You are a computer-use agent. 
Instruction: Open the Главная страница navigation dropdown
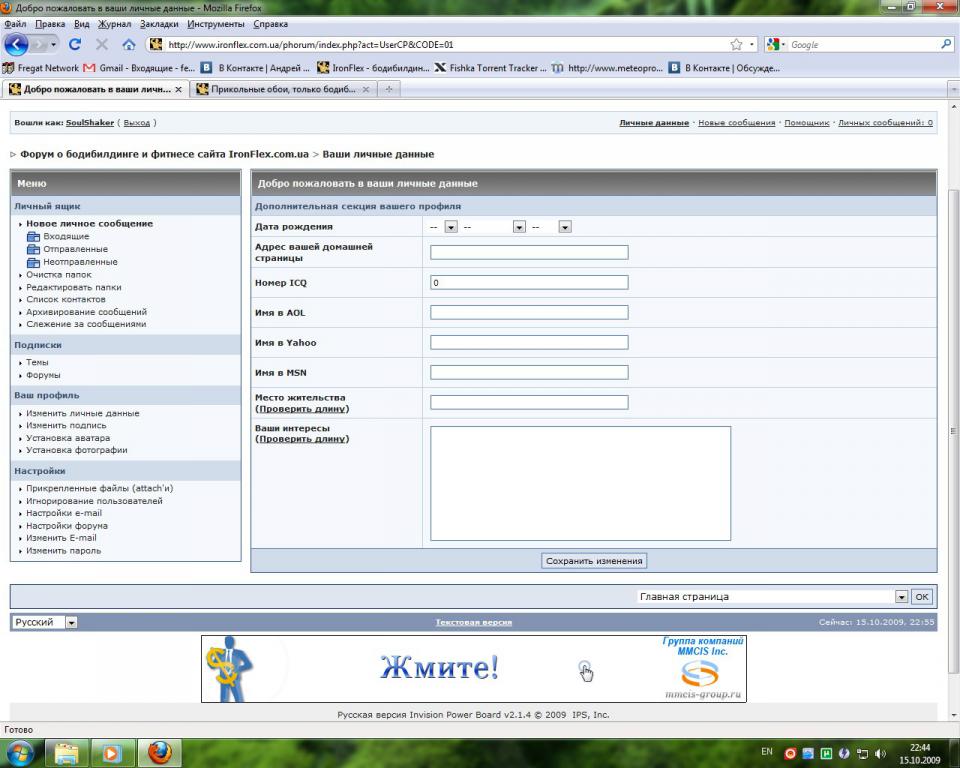pyautogui.click(x=901, y=597)
